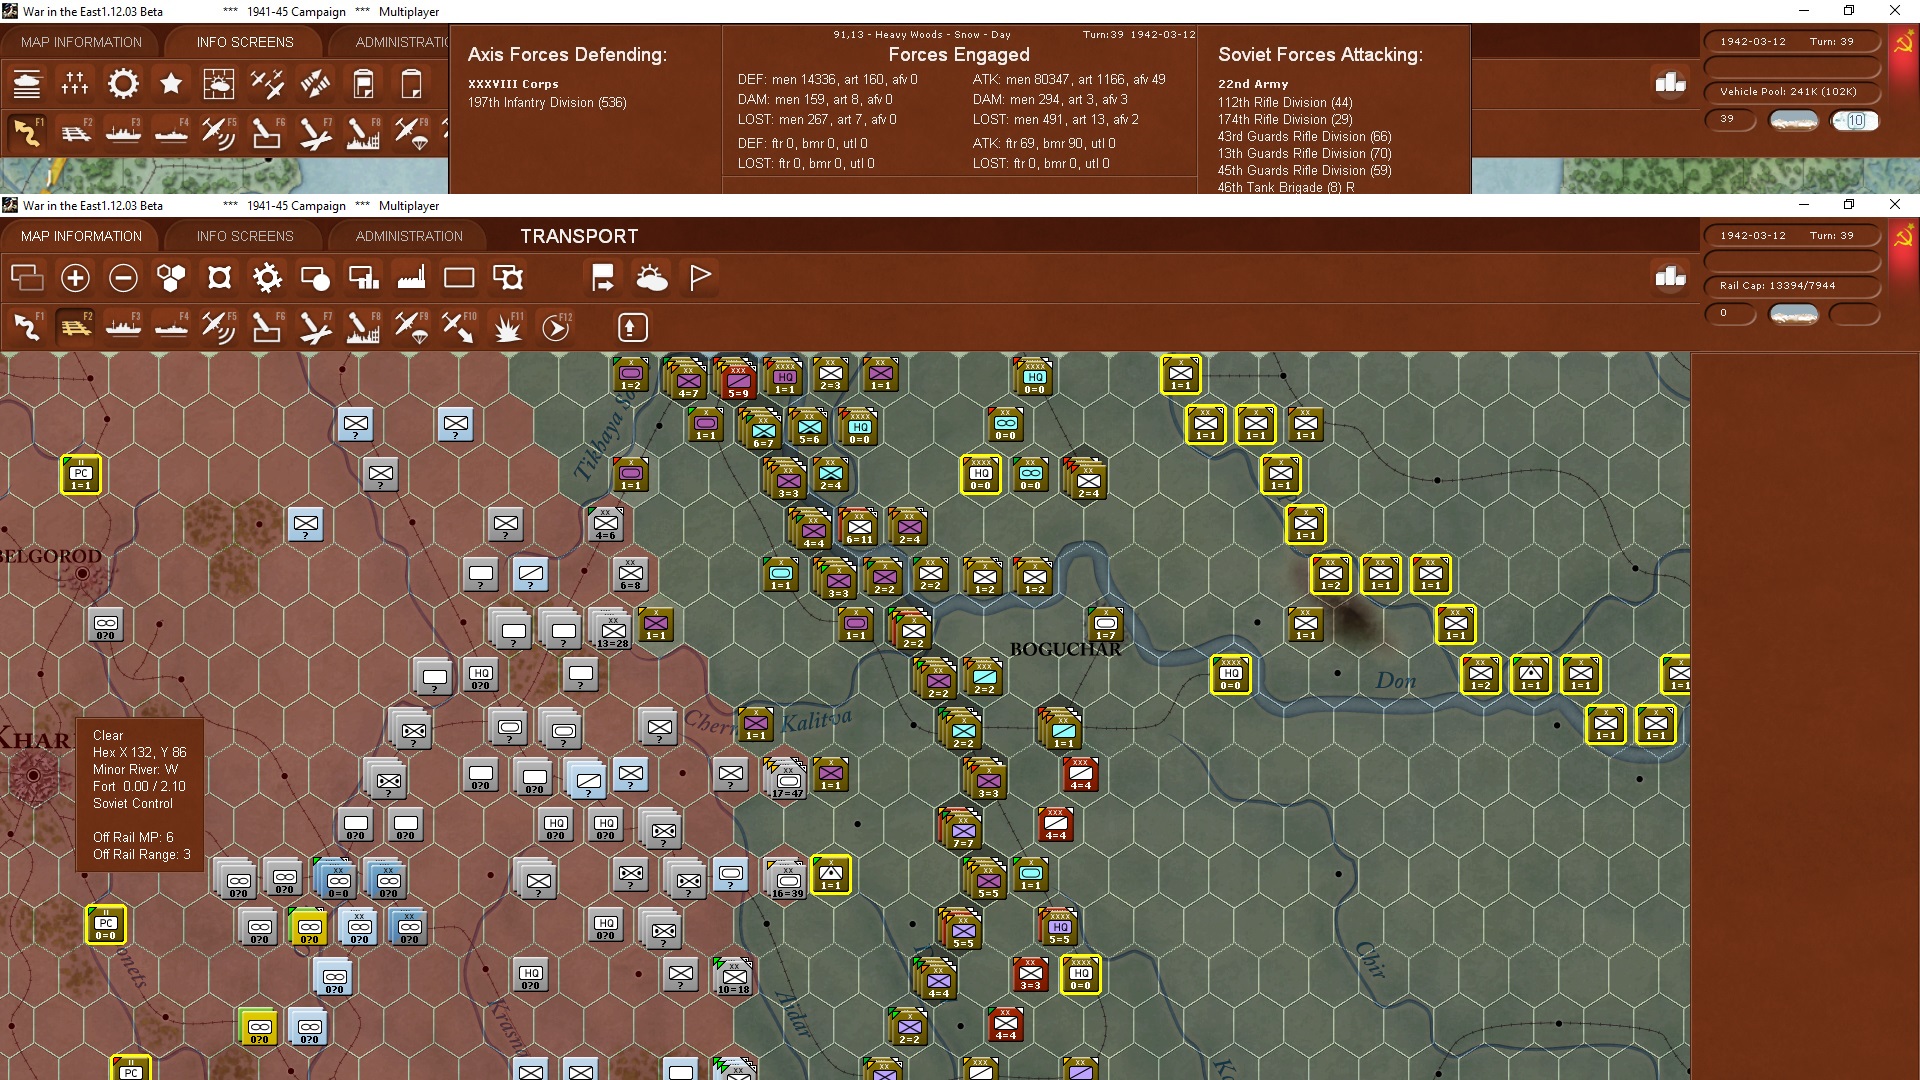This screenshot has height=1080, width=1920.
Task: Click the F12 end turn arrow button
Action: click(x=556, y=327)
